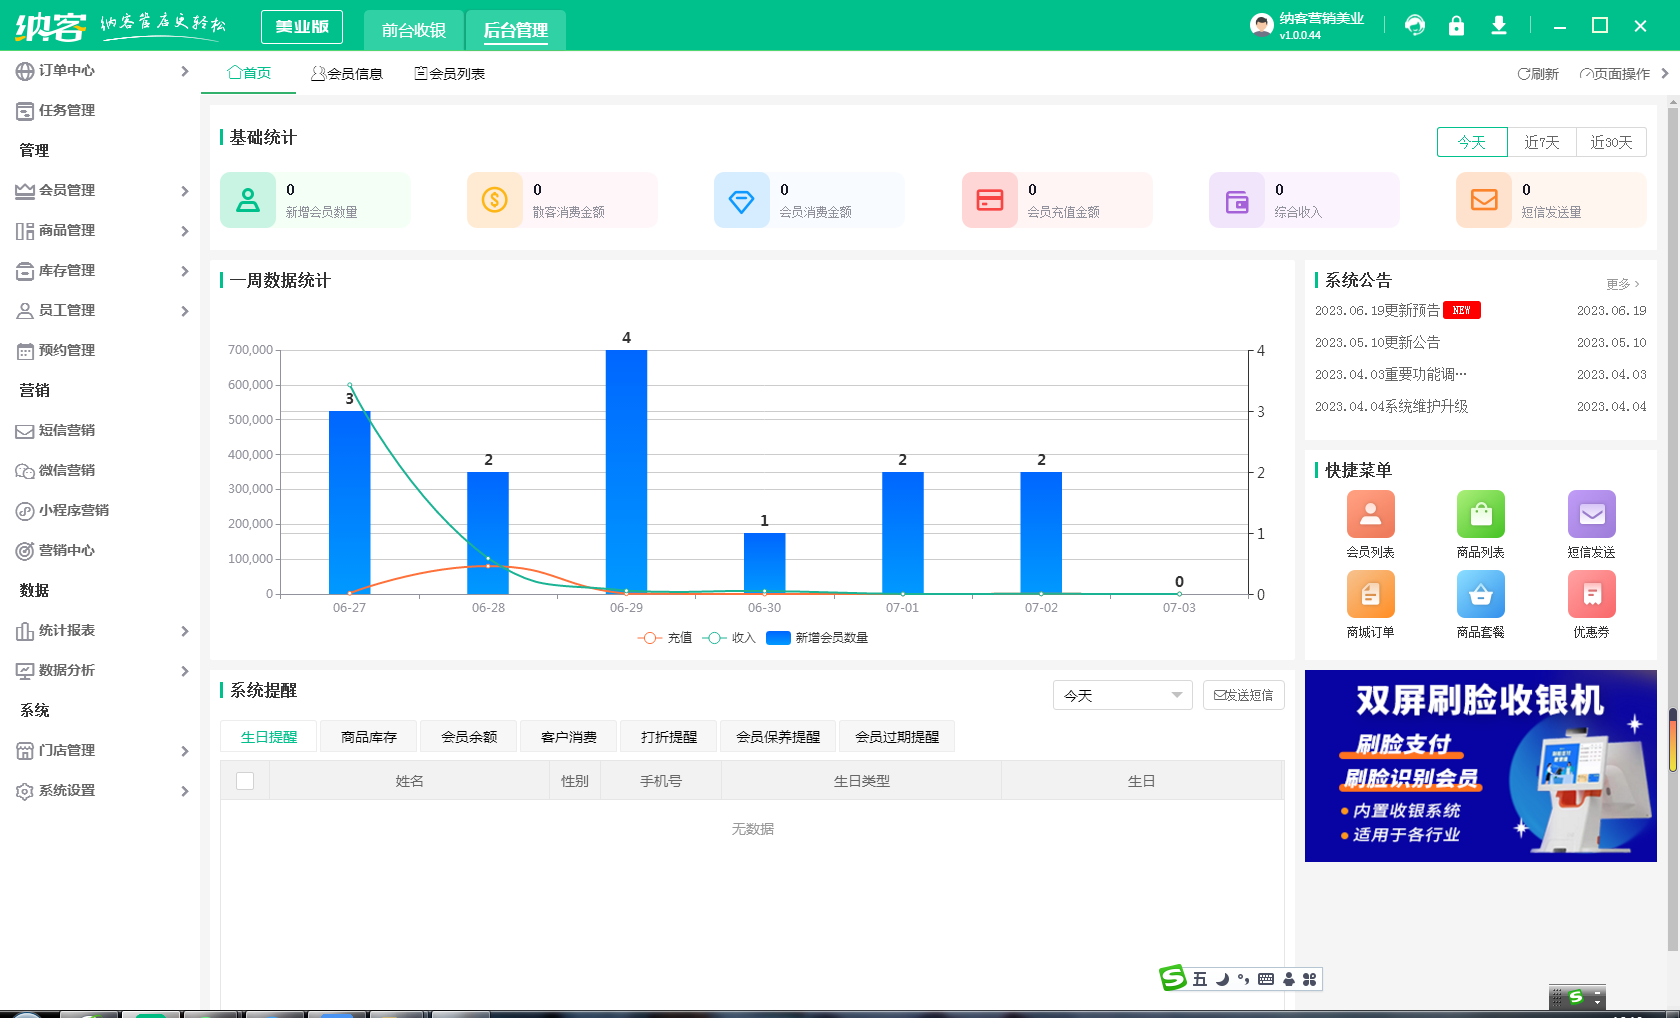This screenshot has width=1680, height=1018.
Task: Open the 商品套餐 quick menu icon
Action: pyautogui.click(x=1480, y=595)
